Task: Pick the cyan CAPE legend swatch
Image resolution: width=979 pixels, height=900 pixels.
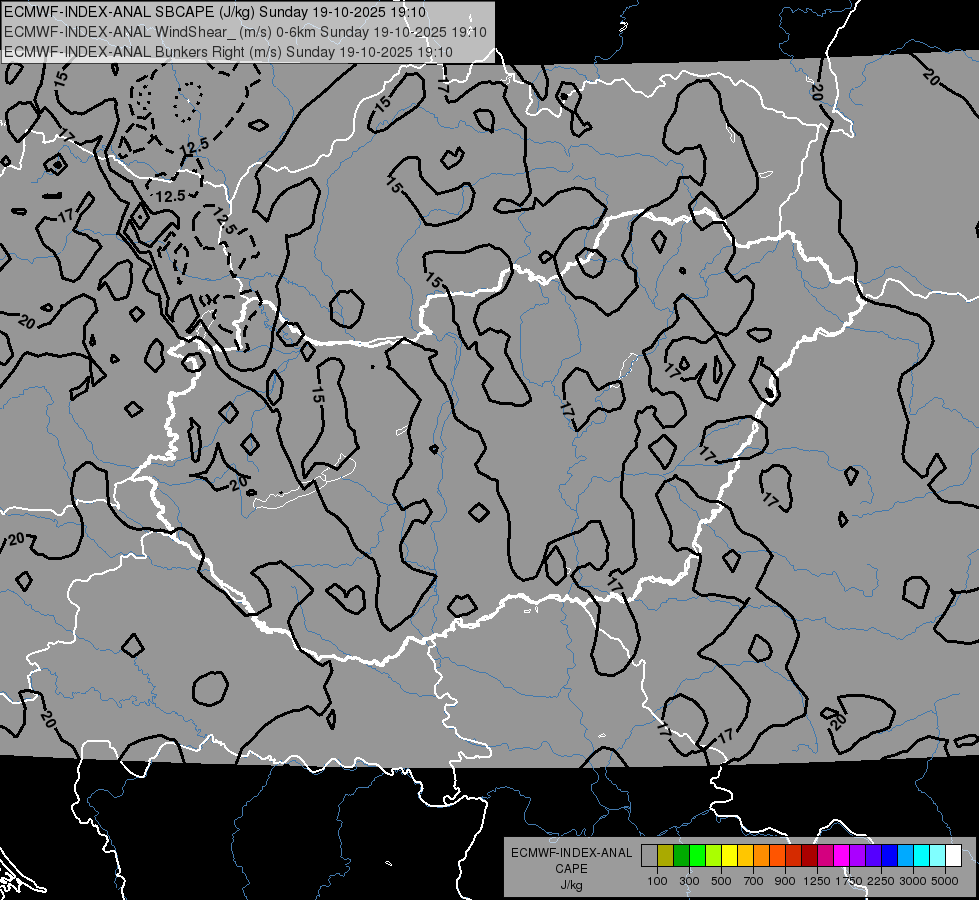Action: click(x=922, y=856)
